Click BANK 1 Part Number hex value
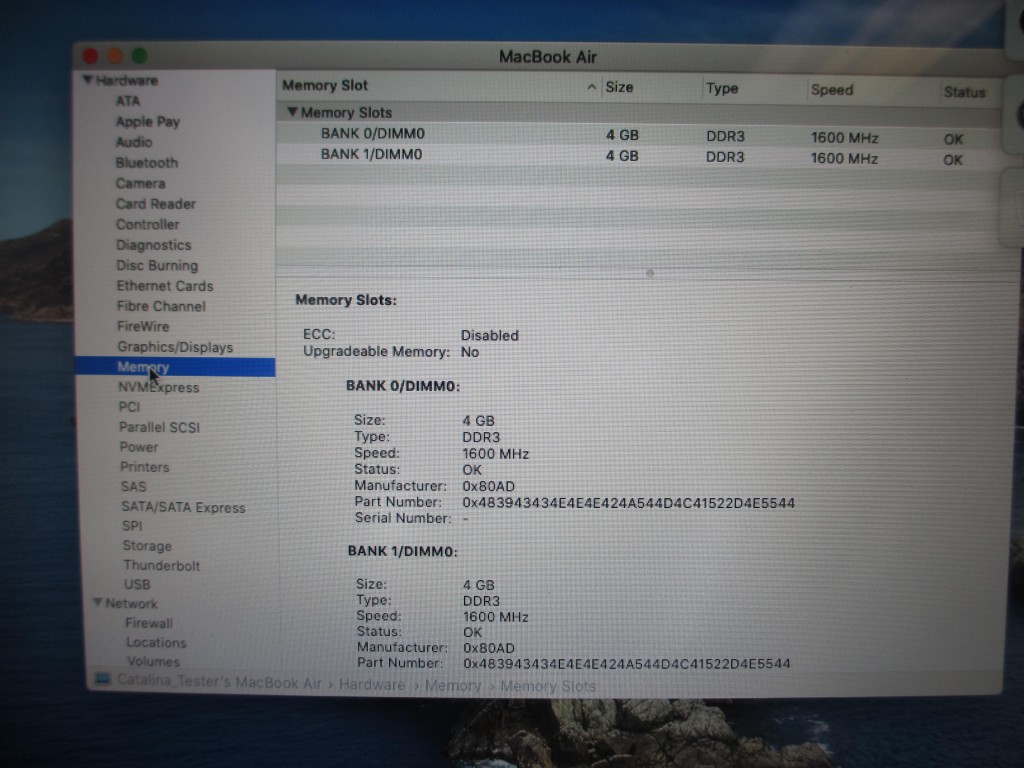Viewport: 1024px width, 768px height. (x=627, y=664)
